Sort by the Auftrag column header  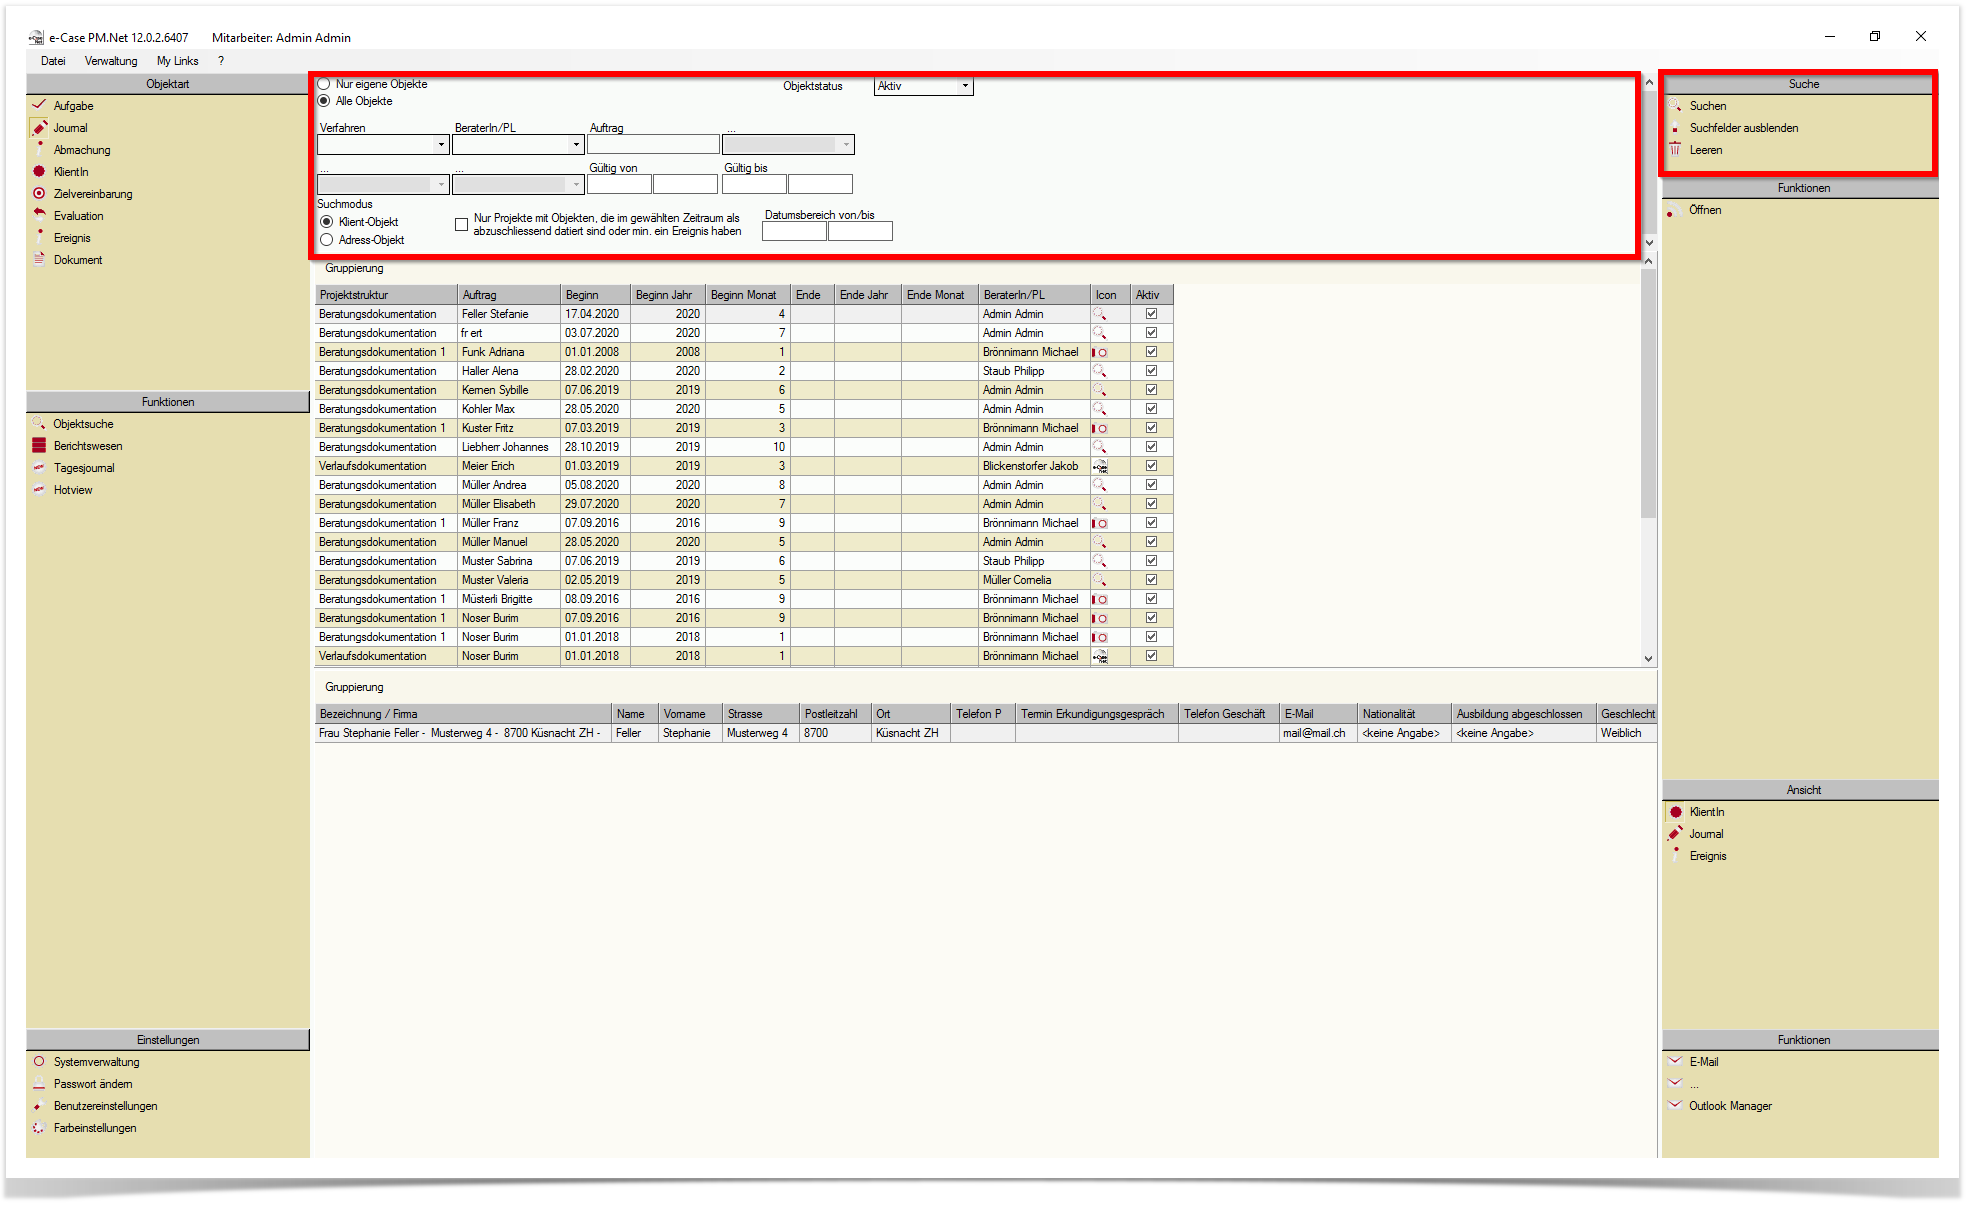pos(508,295)
